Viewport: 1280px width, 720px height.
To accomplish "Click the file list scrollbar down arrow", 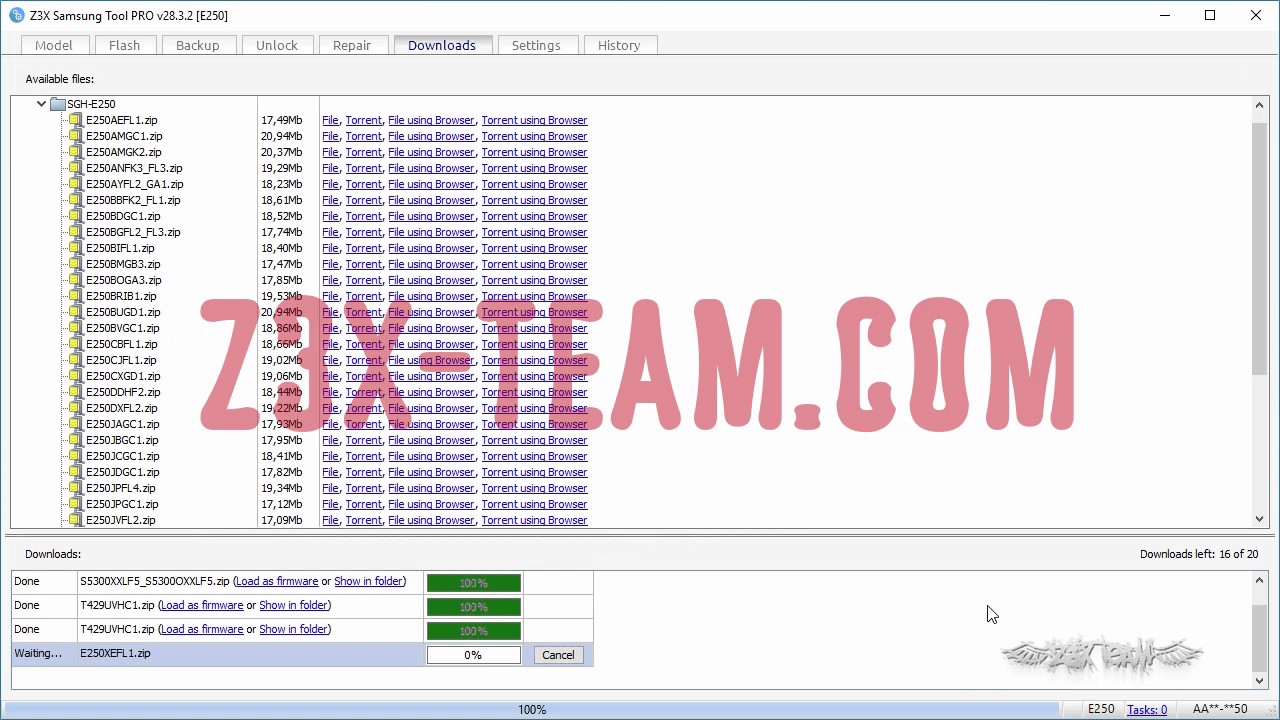I will (1260, 519).
